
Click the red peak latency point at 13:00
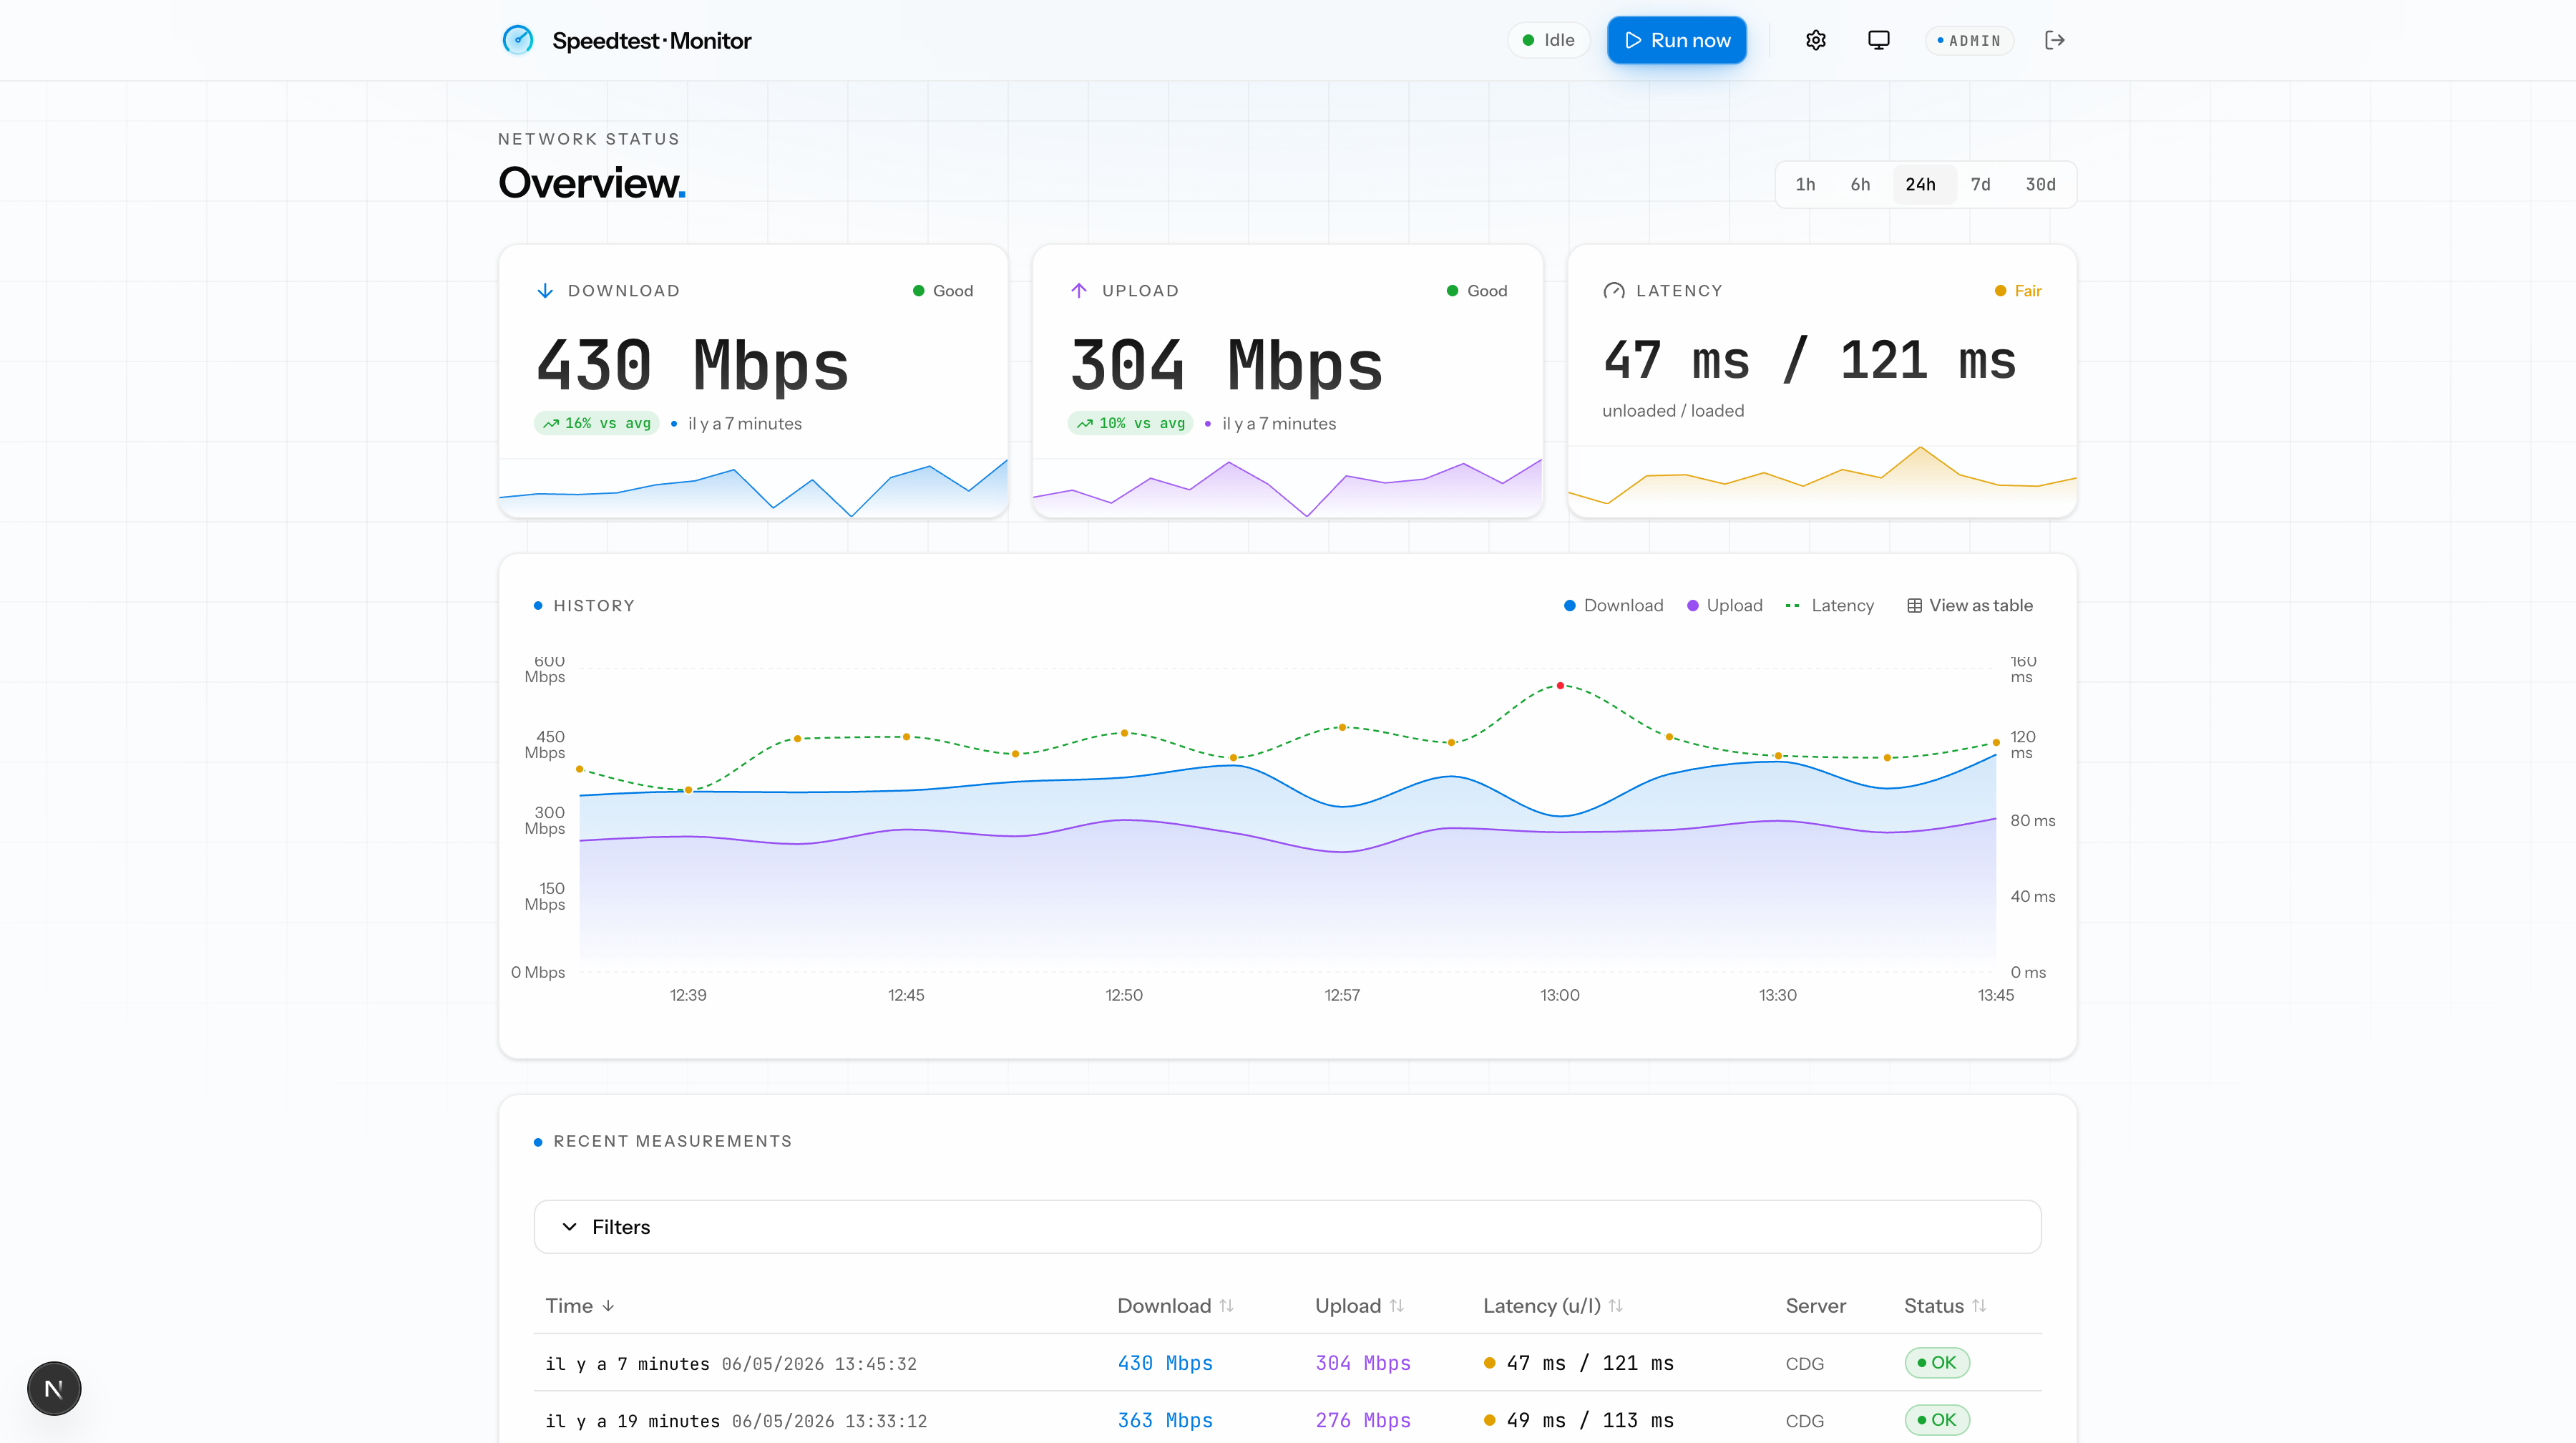(1560, 686)
